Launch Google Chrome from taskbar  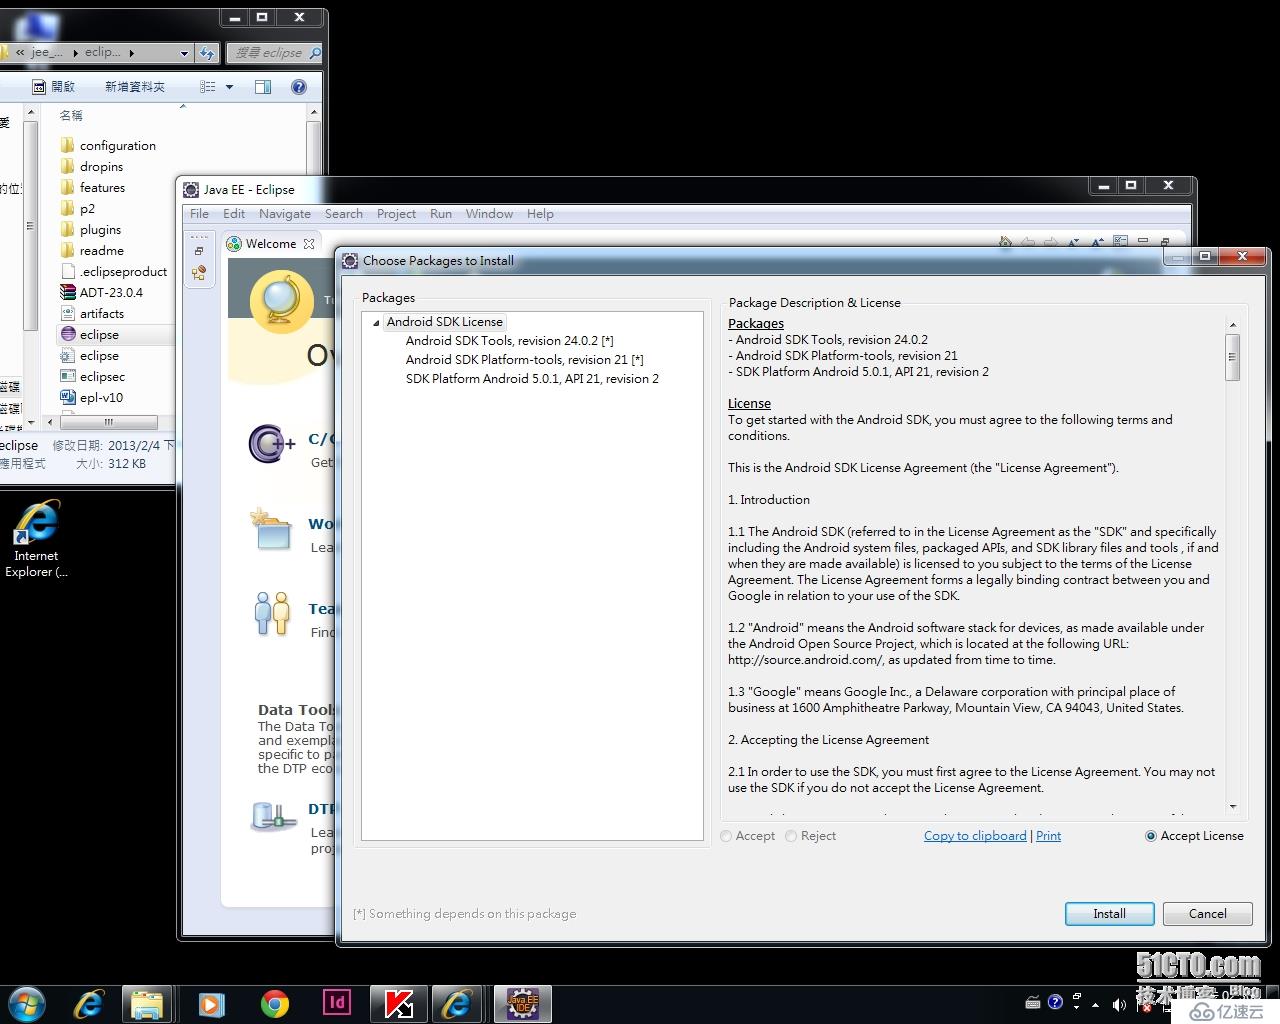click(275, 1004)
